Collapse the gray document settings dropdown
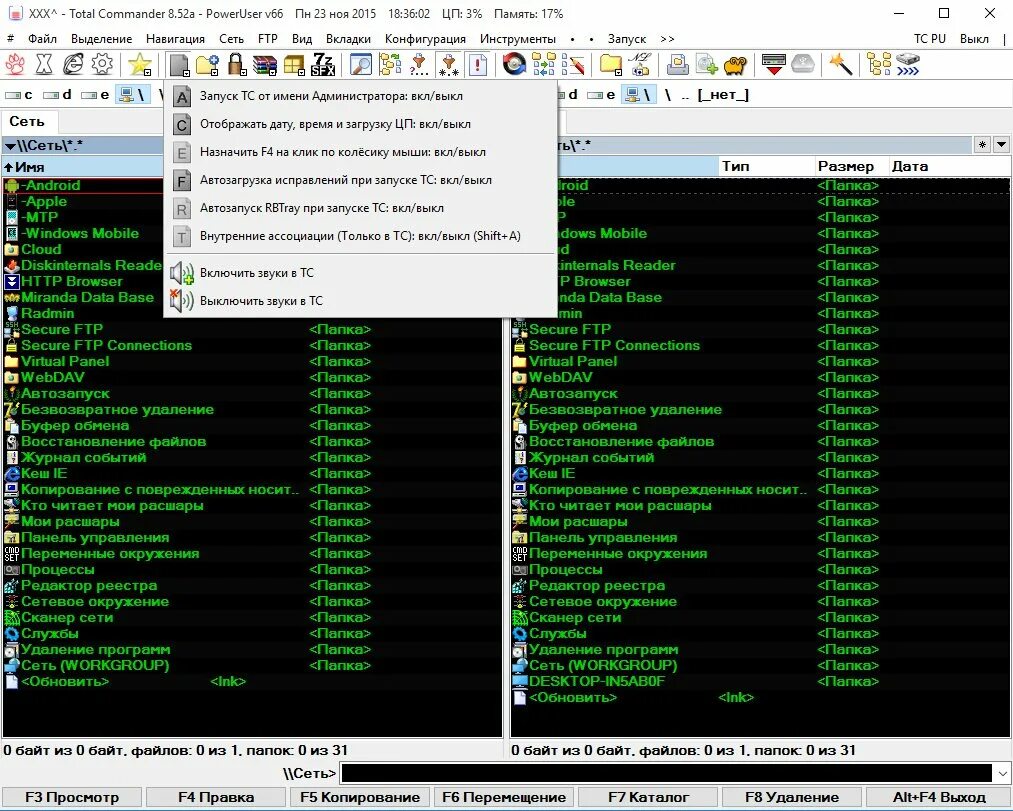The height and width of the screenshot is (811, 1013). click(179, 65)
